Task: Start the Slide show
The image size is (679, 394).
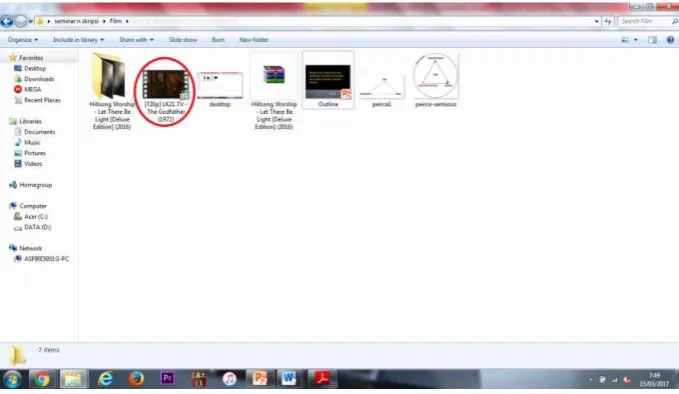Action: (182, 39)
